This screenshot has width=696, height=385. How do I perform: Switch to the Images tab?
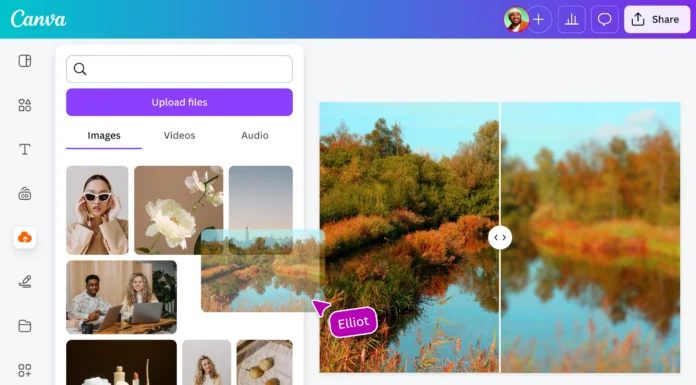point(104,135)
